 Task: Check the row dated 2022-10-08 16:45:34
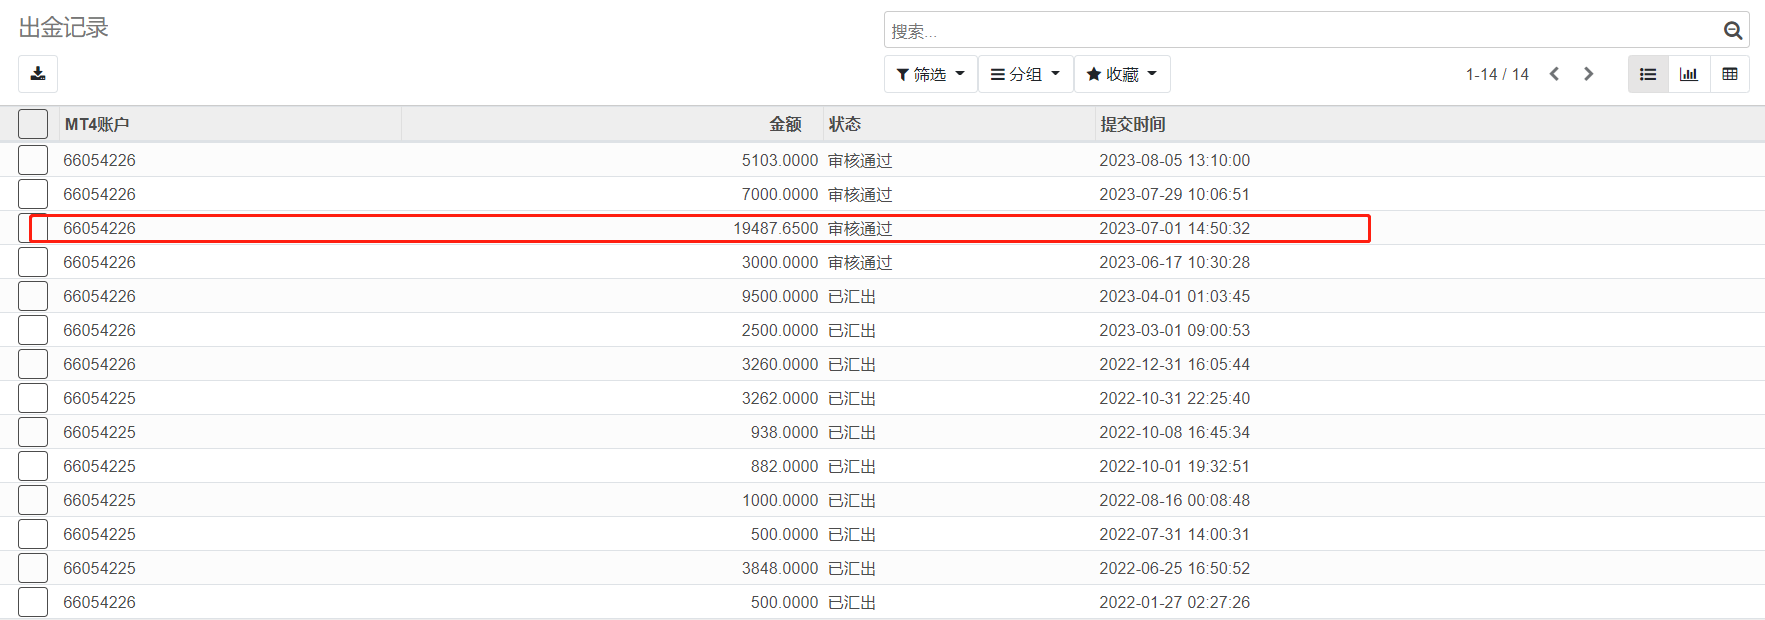point(33,432)
